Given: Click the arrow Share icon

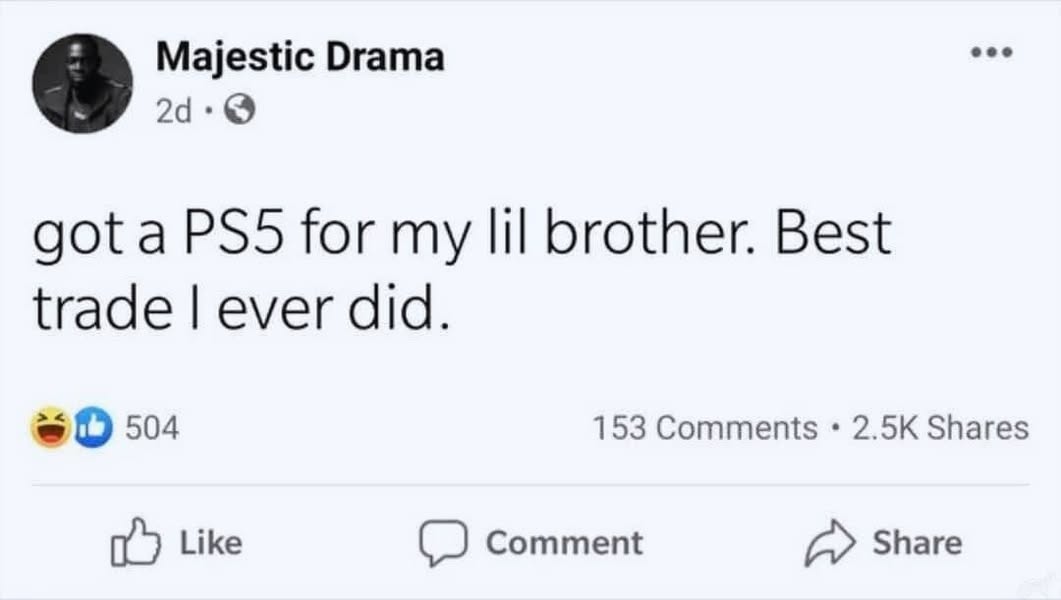Looking at the screenshot, I should [x=830, y=543].
